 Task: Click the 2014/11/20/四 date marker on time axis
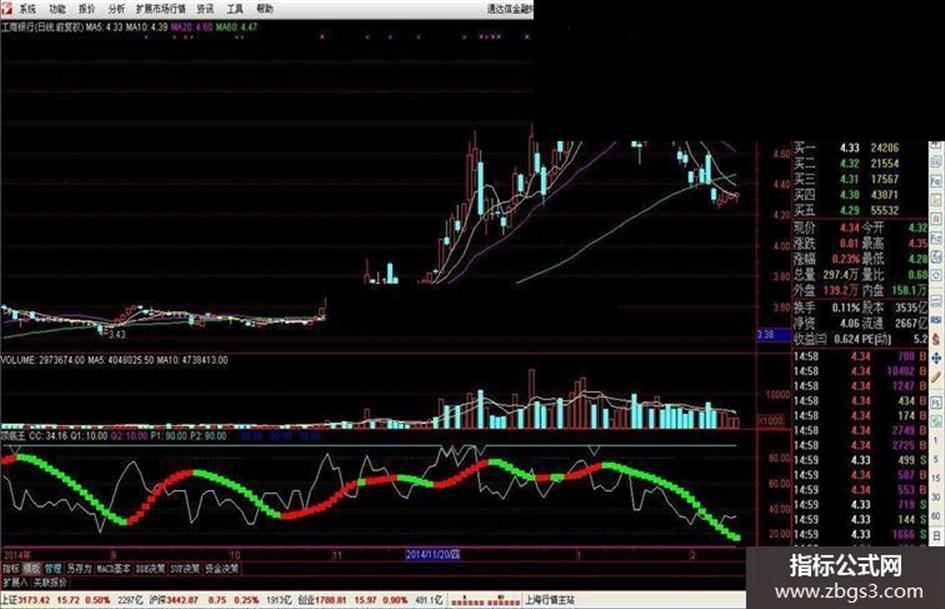point(433,554)
